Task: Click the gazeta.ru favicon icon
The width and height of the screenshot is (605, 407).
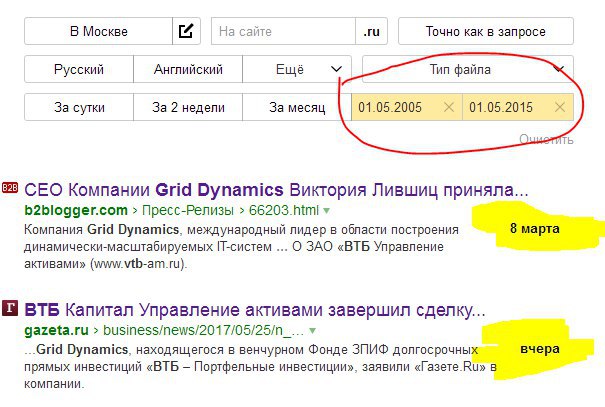Action: click(10, 308)
